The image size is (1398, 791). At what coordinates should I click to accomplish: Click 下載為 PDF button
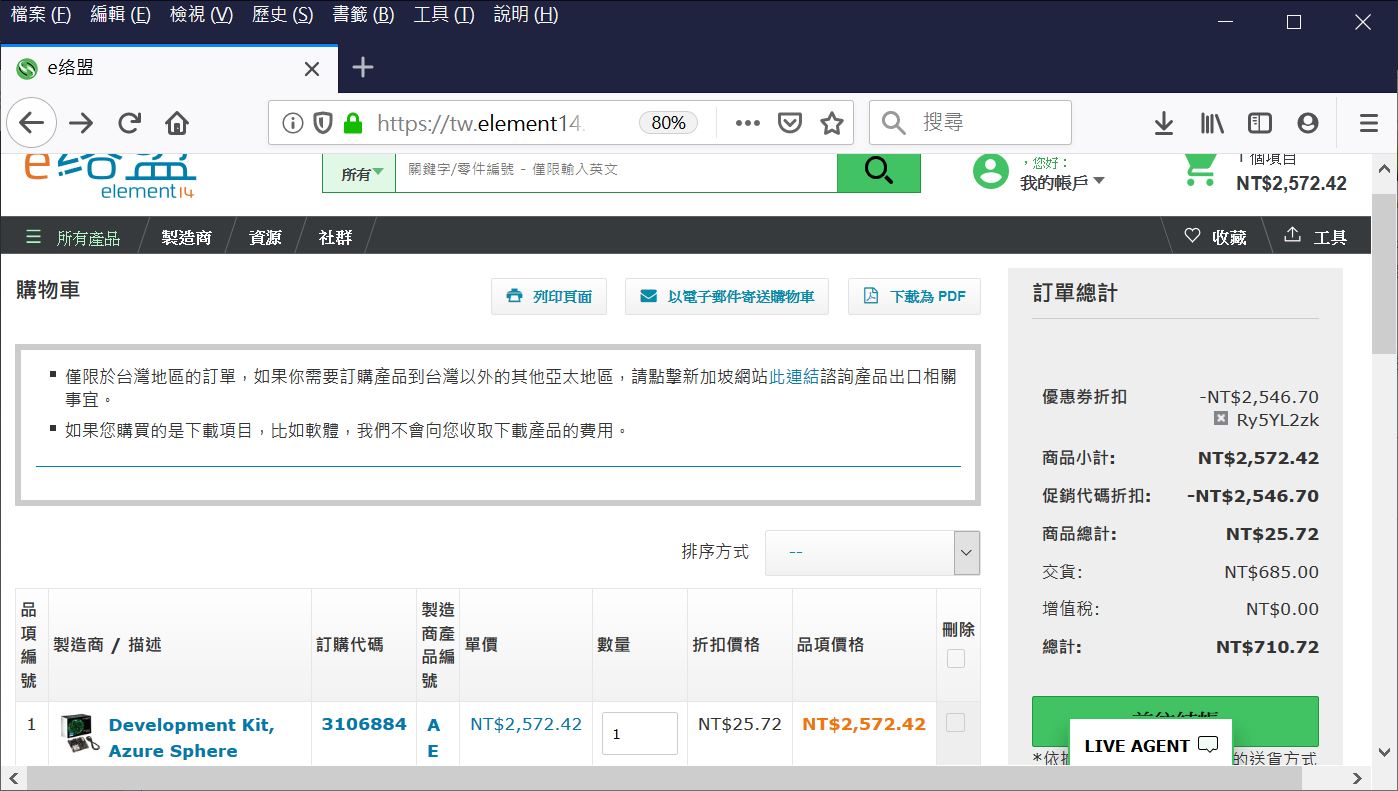(x=914, y=296)
